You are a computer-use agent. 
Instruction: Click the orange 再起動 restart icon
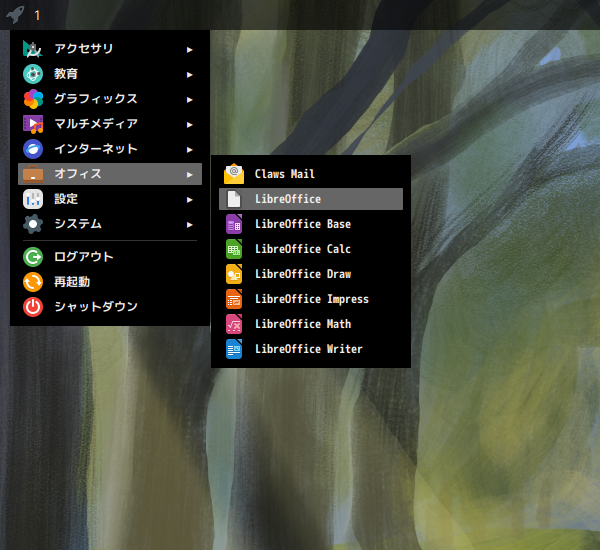click(x=33, y=282)
